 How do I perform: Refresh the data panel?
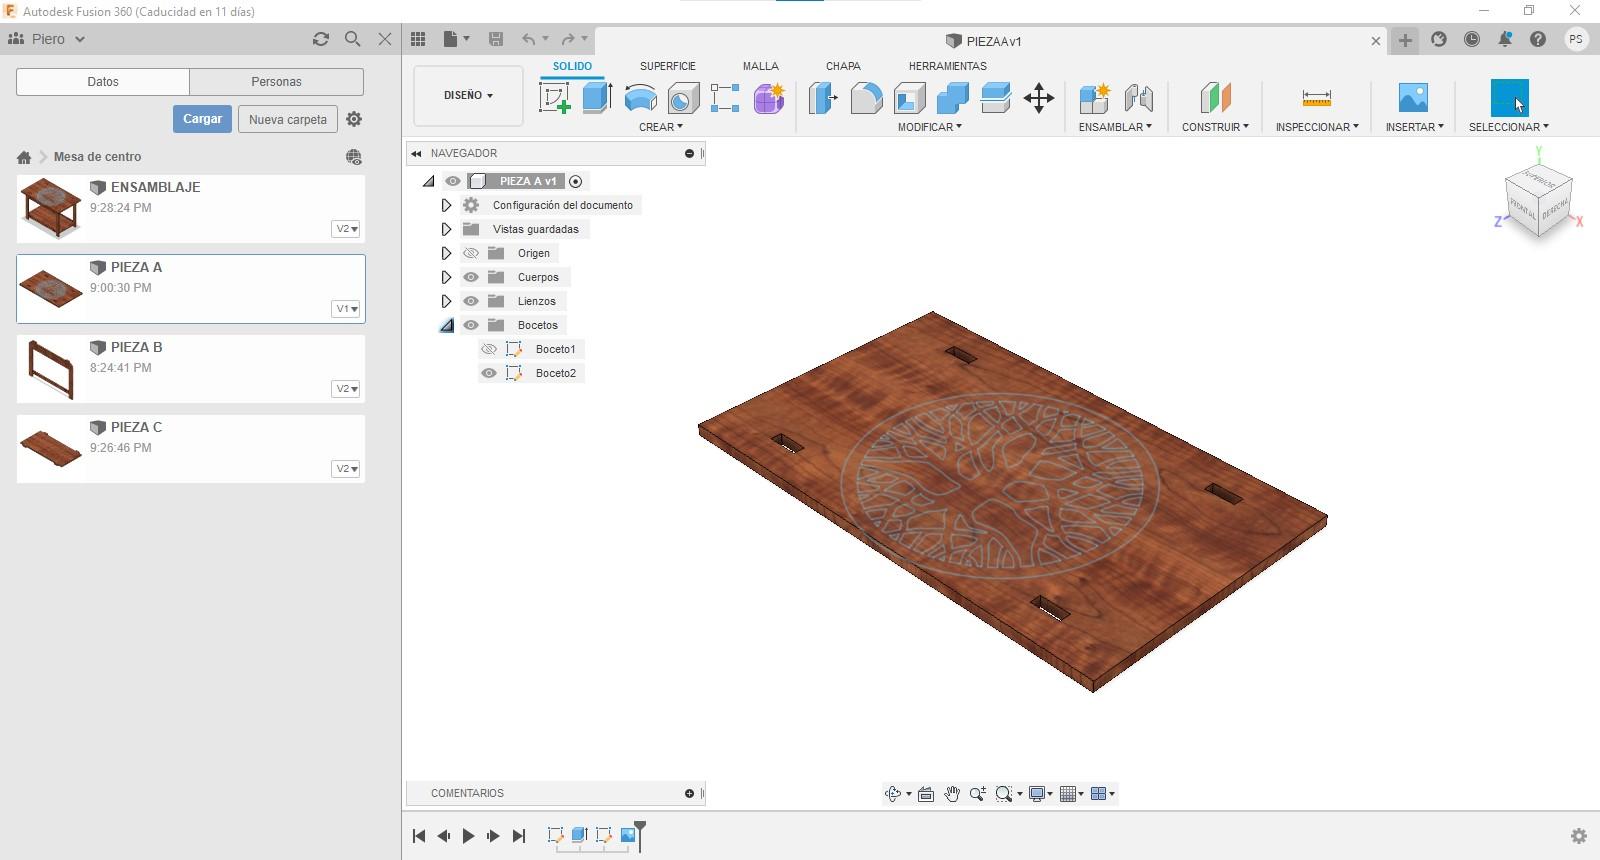(x=321, y=39)
